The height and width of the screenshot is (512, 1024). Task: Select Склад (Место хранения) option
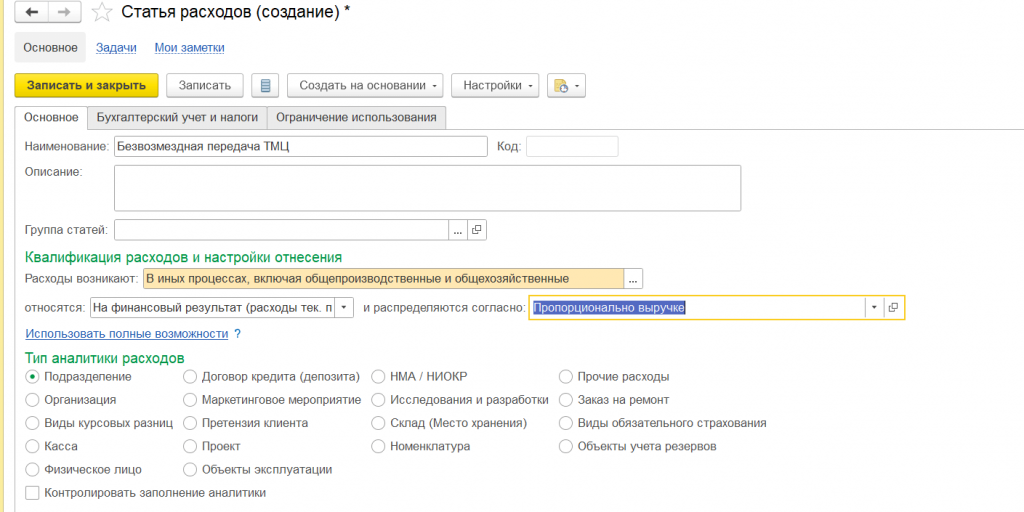coord(378,423)
